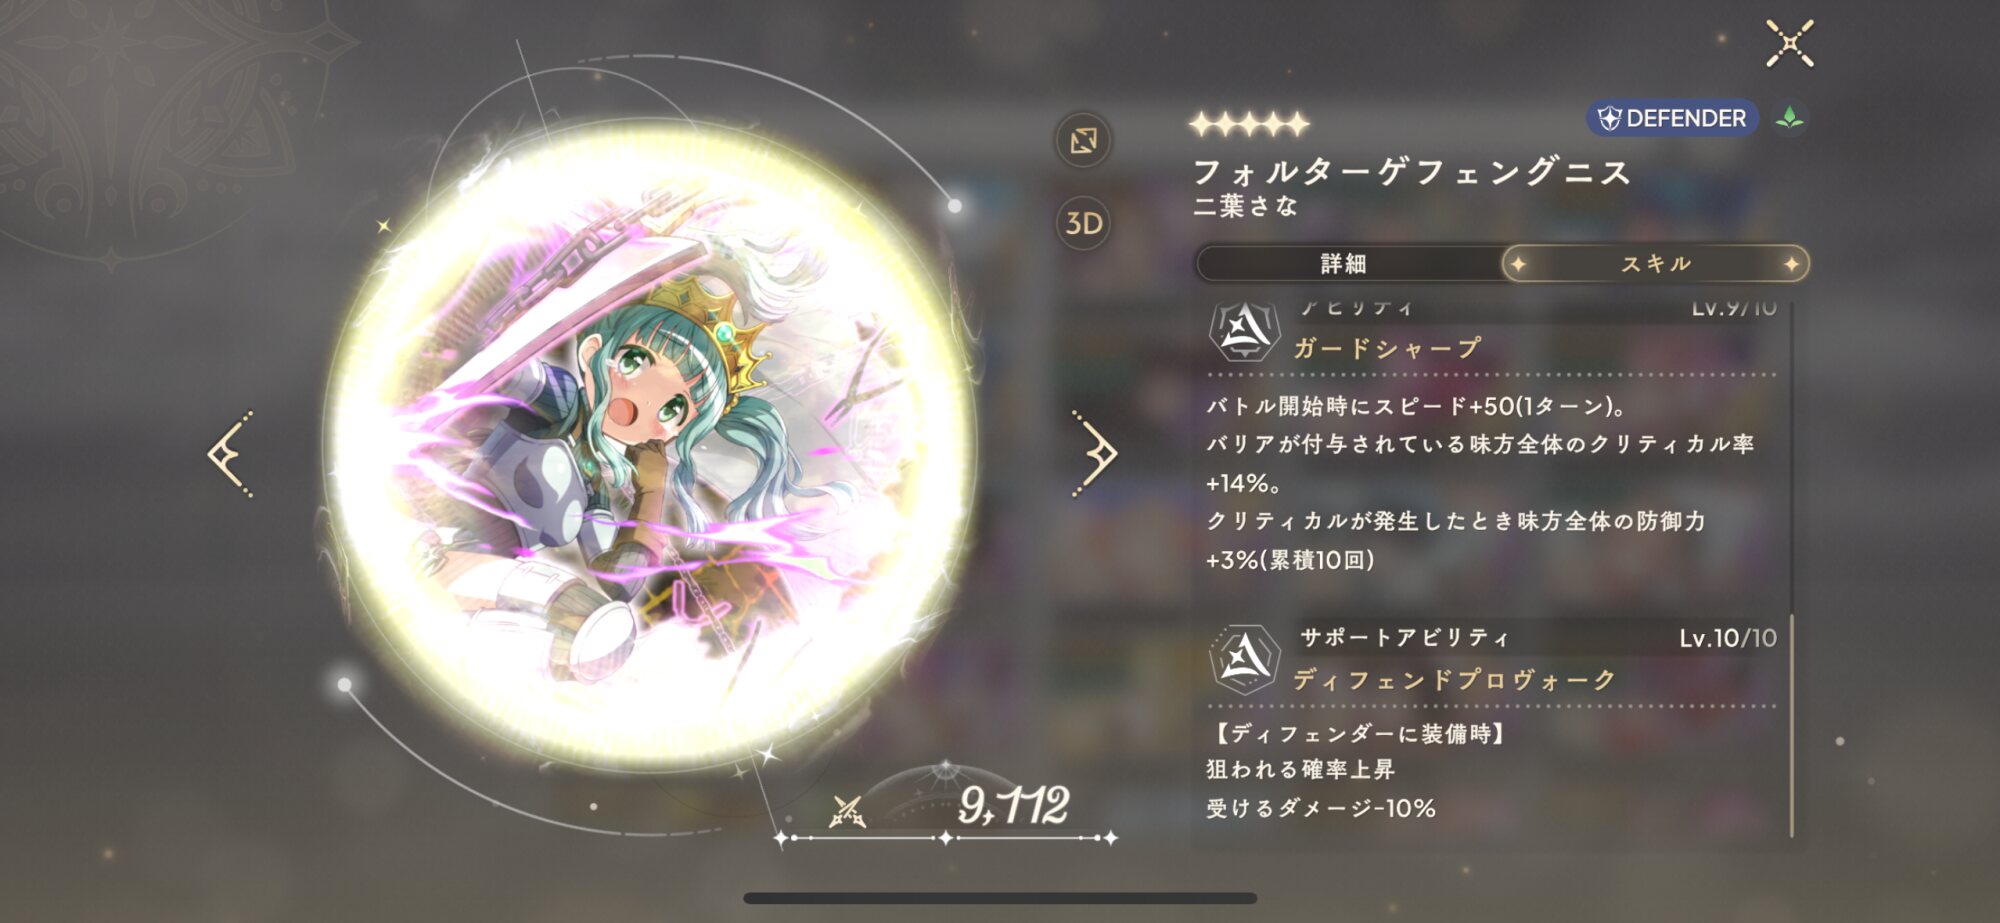This screenshot has width=2000, height=923.
Task: Select the ガードシャープ skill name
Action: point(1387,348)
